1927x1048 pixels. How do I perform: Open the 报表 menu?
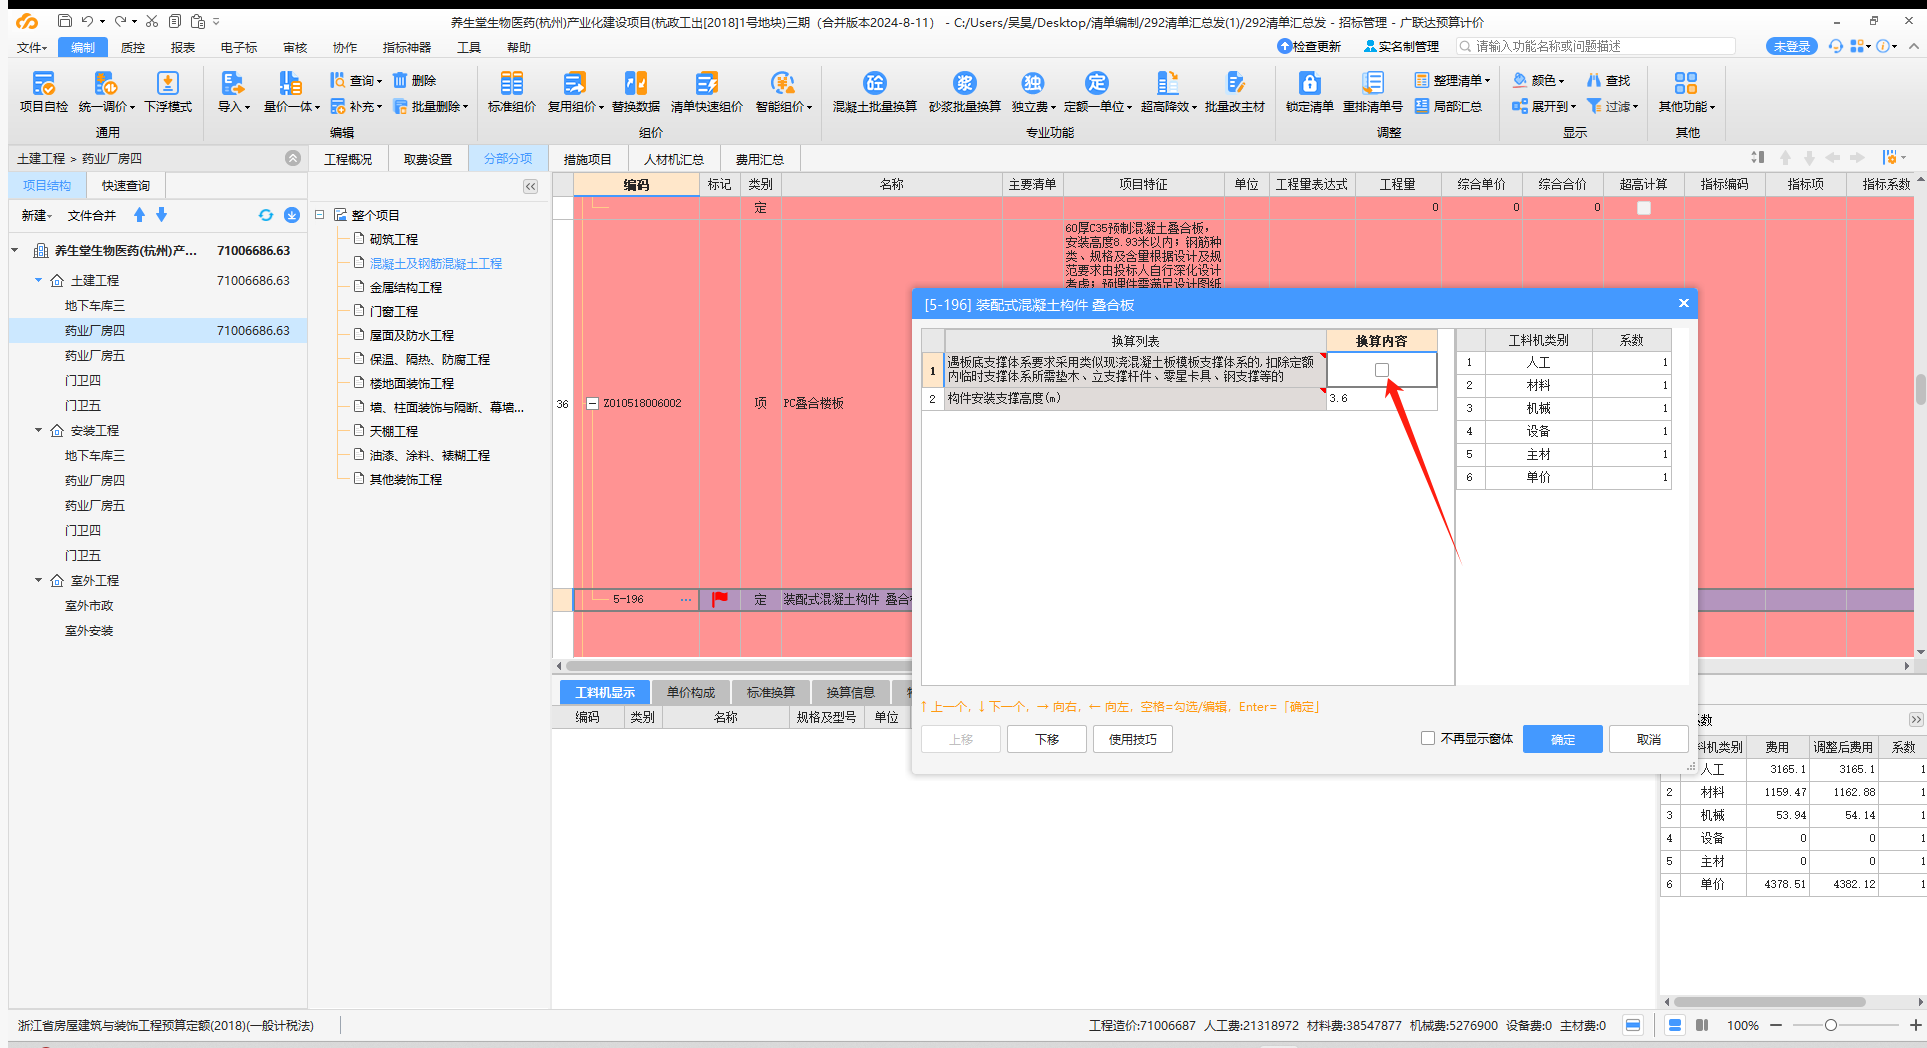pyautogui.click(x=183, y=47)
